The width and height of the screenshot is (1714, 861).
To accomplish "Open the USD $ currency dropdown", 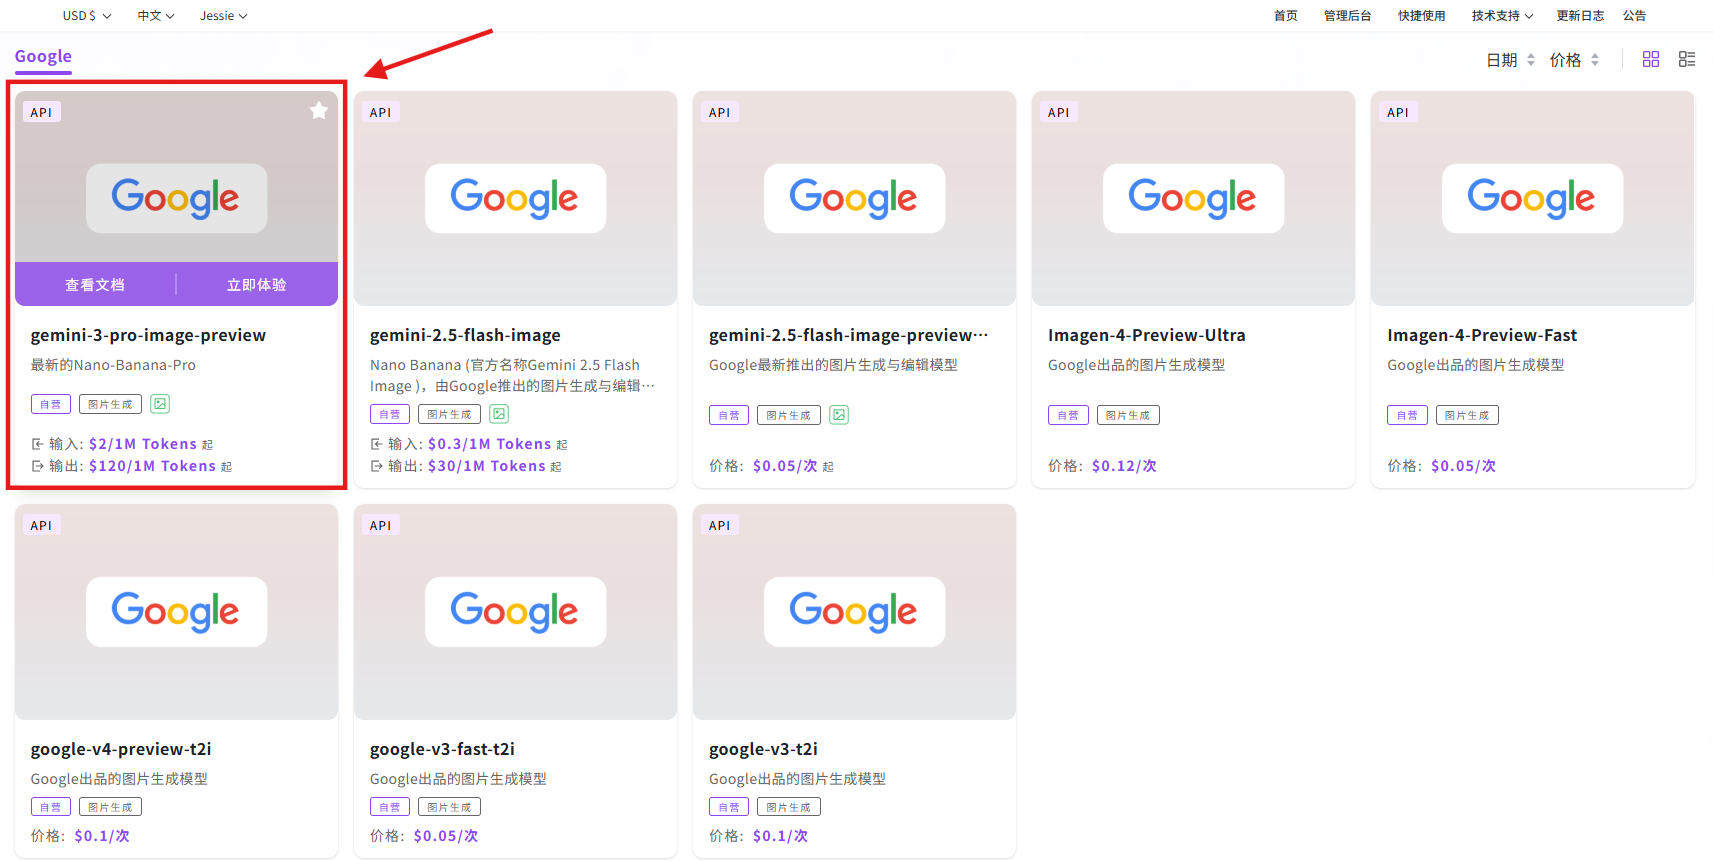I will (x=86, y=16).
